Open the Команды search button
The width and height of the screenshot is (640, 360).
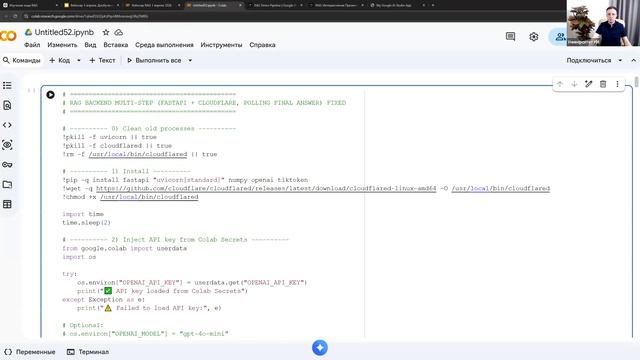[22, 60]
